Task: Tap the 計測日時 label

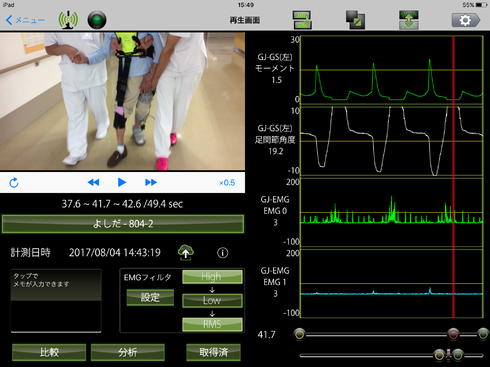Action: (x=31, y=253)
